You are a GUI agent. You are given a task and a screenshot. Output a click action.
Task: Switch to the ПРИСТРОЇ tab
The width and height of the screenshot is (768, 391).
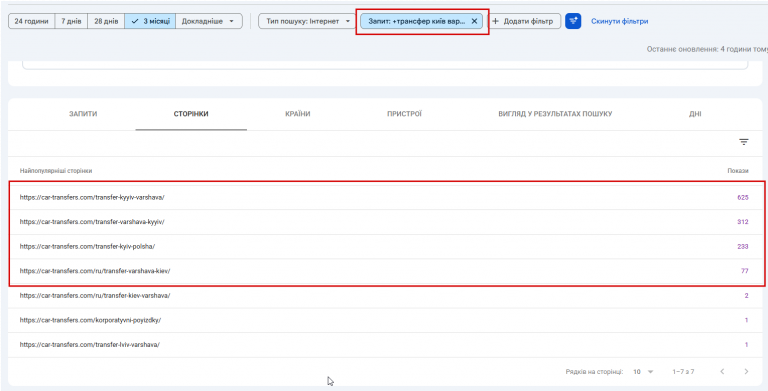[404, 114]
